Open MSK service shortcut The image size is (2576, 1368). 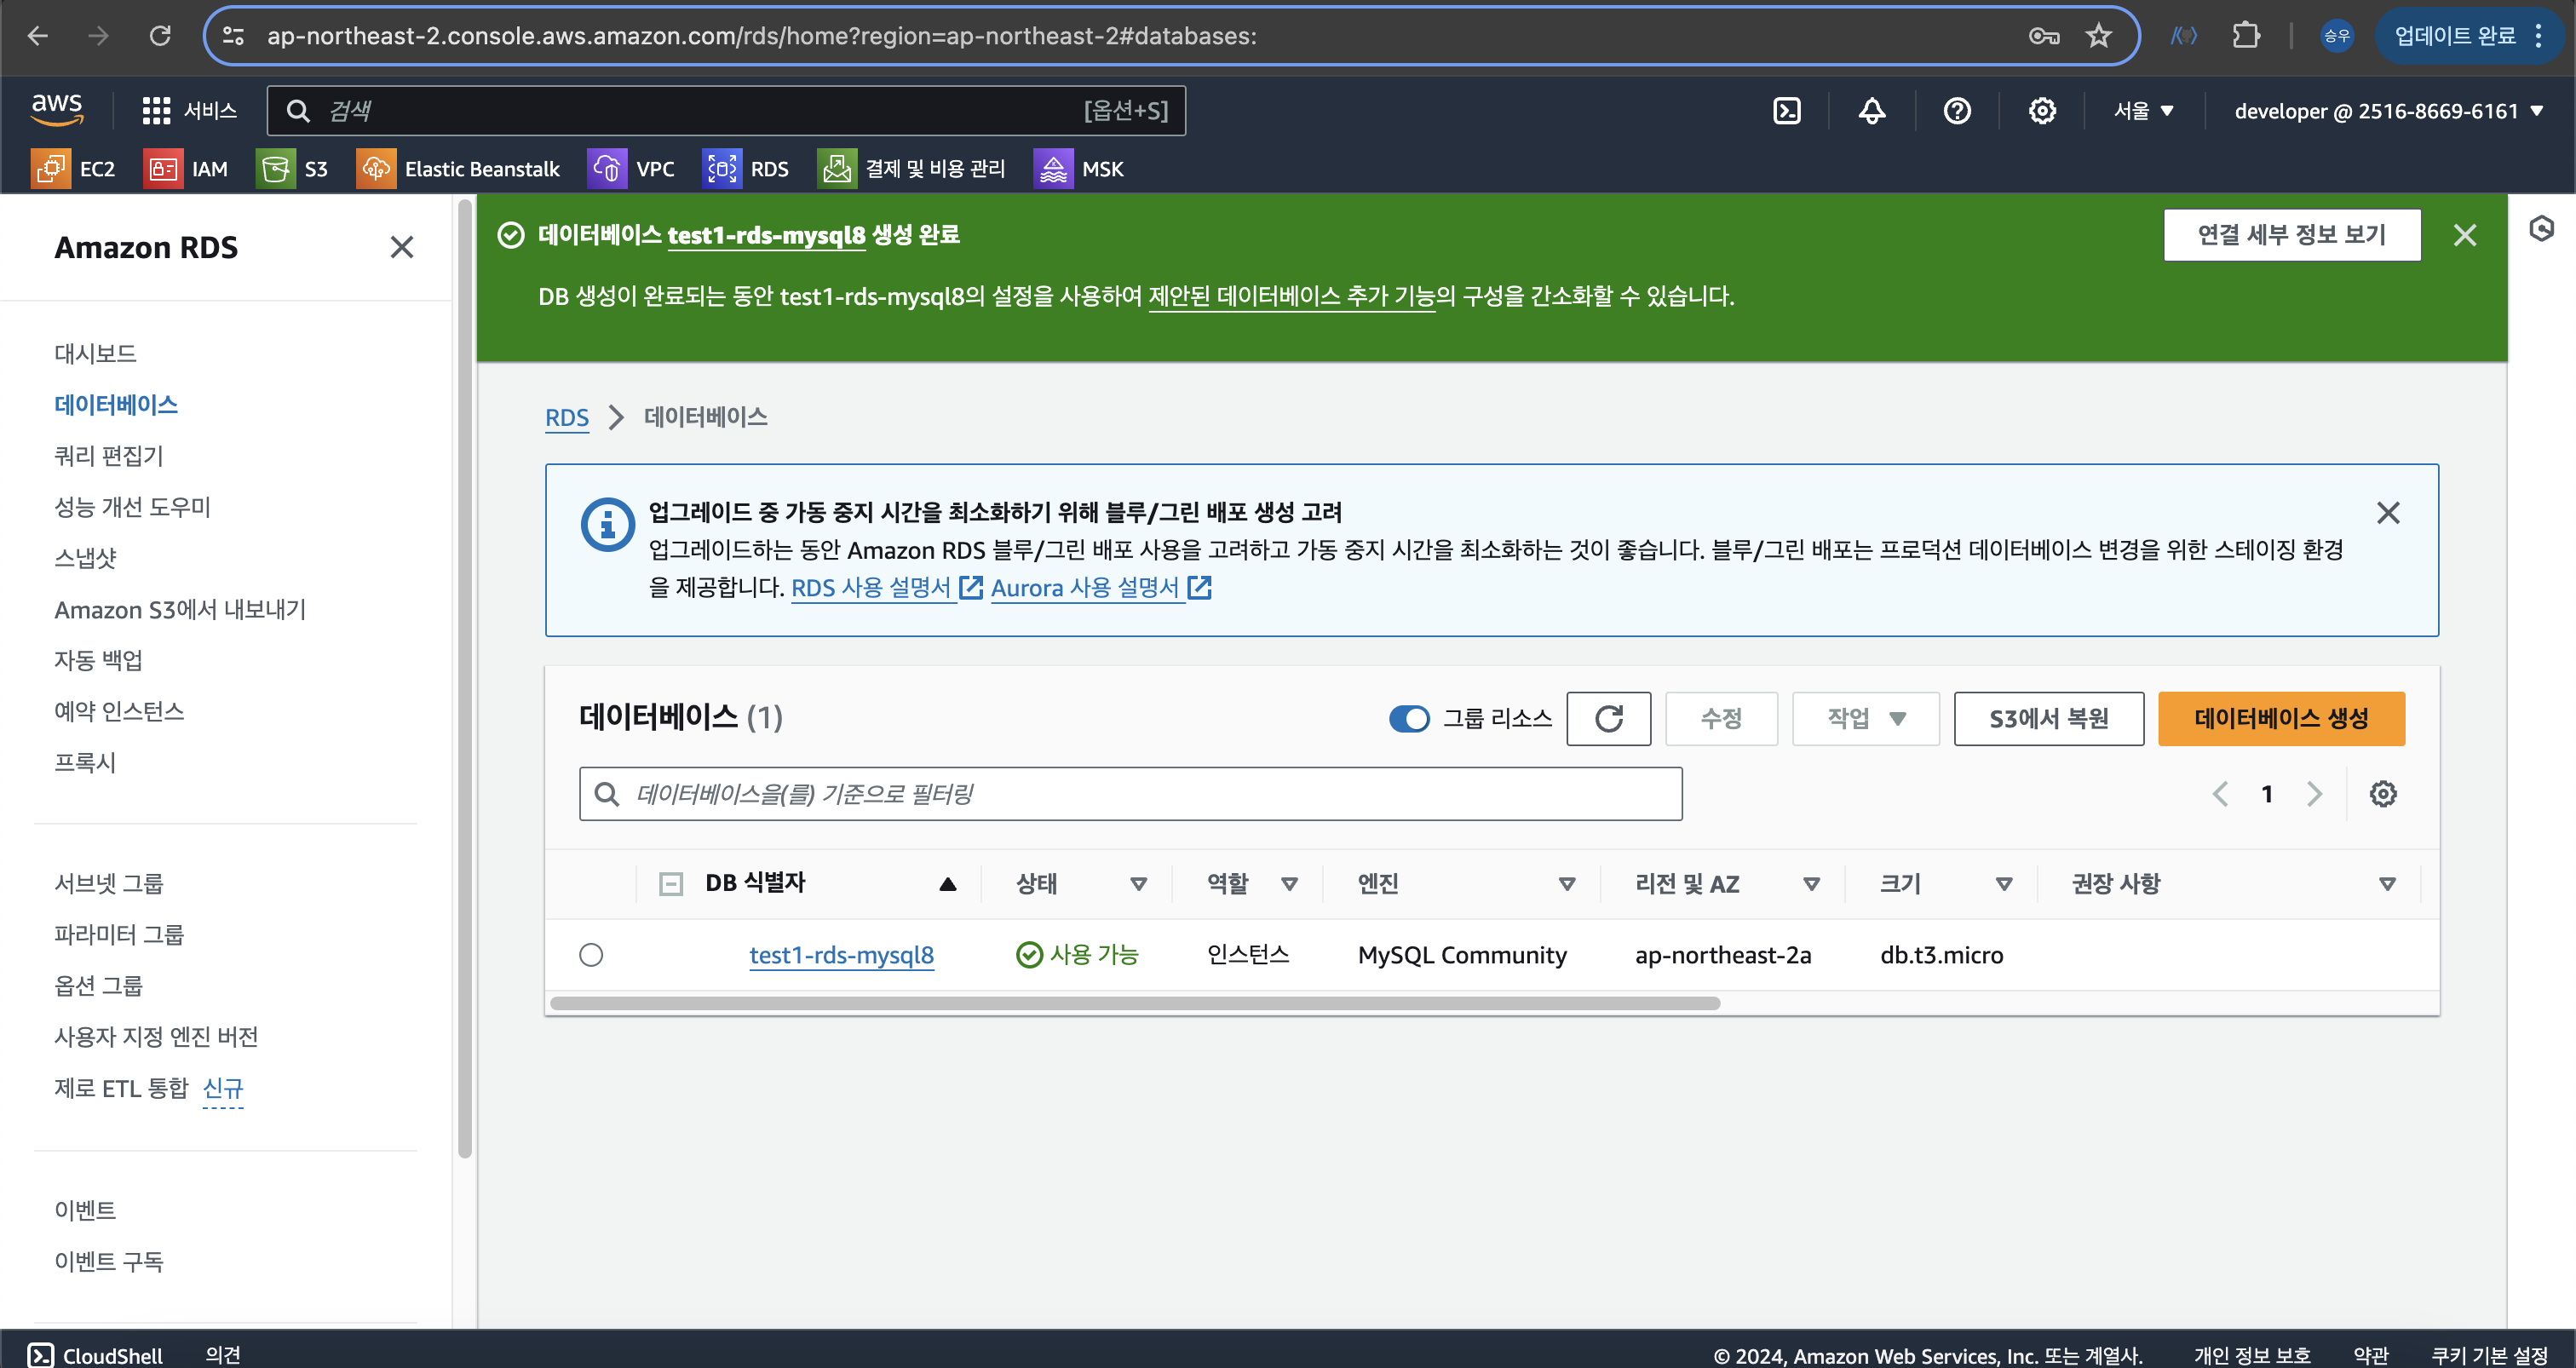tap(1079, 169)
